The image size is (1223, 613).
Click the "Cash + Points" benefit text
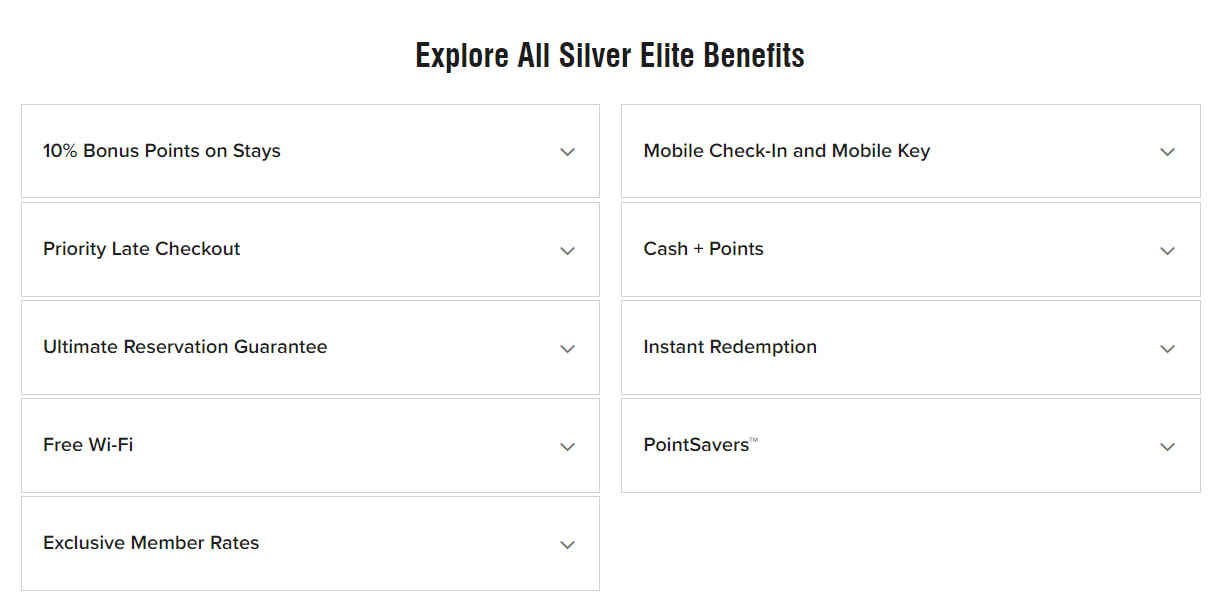point(704,249)
